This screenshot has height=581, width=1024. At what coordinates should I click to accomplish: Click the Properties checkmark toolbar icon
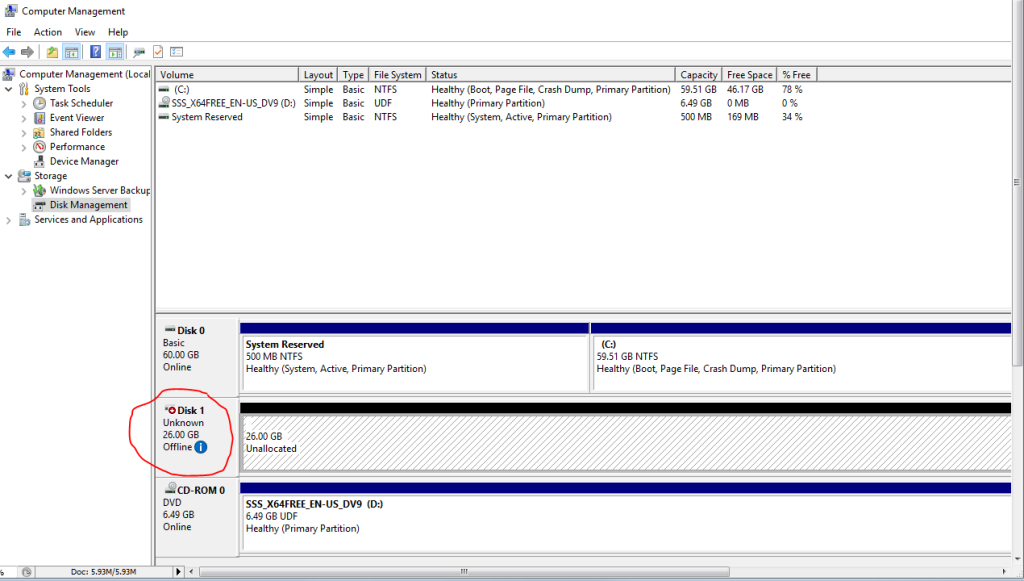click(x=158, y=52)
